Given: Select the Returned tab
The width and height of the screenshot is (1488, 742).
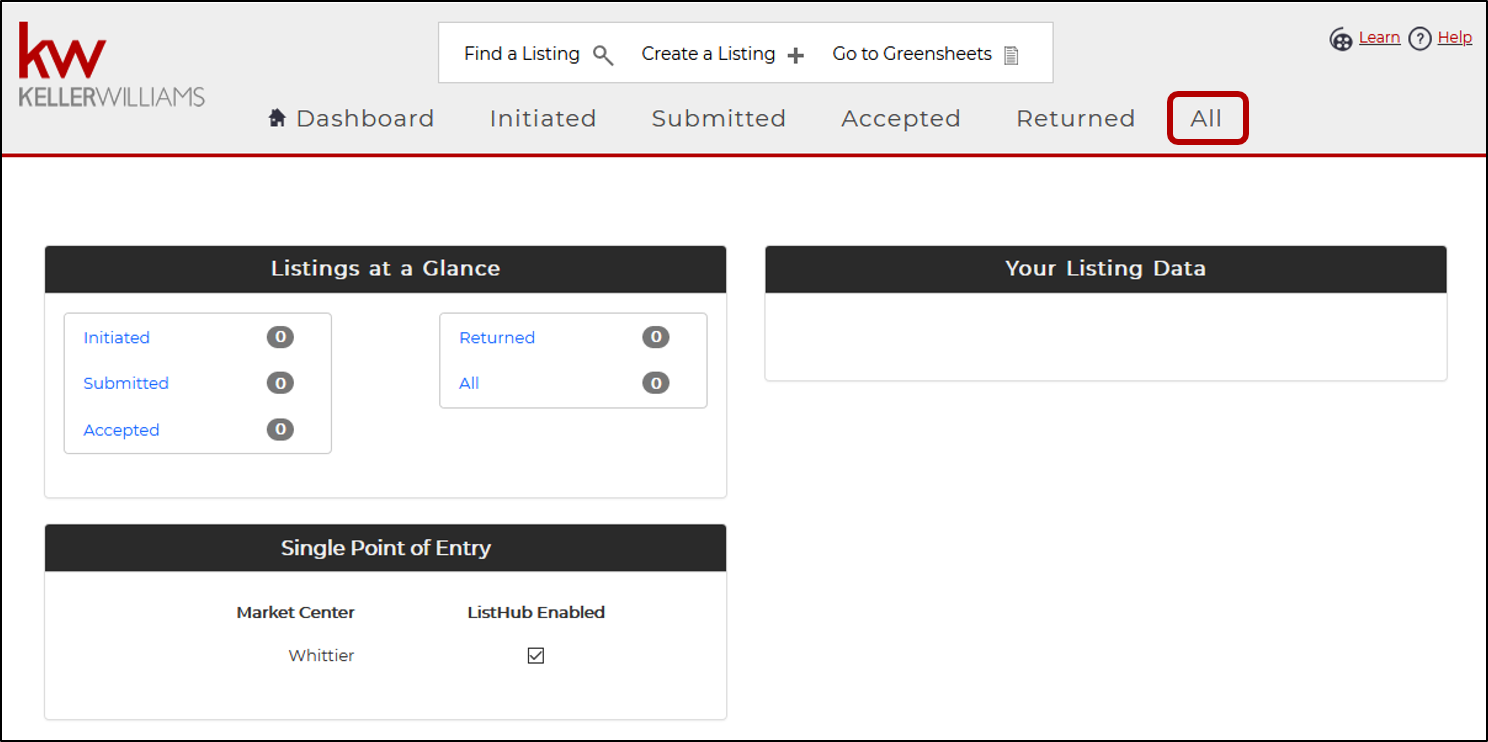Looking at the screenshot, I should (1075, 119).
